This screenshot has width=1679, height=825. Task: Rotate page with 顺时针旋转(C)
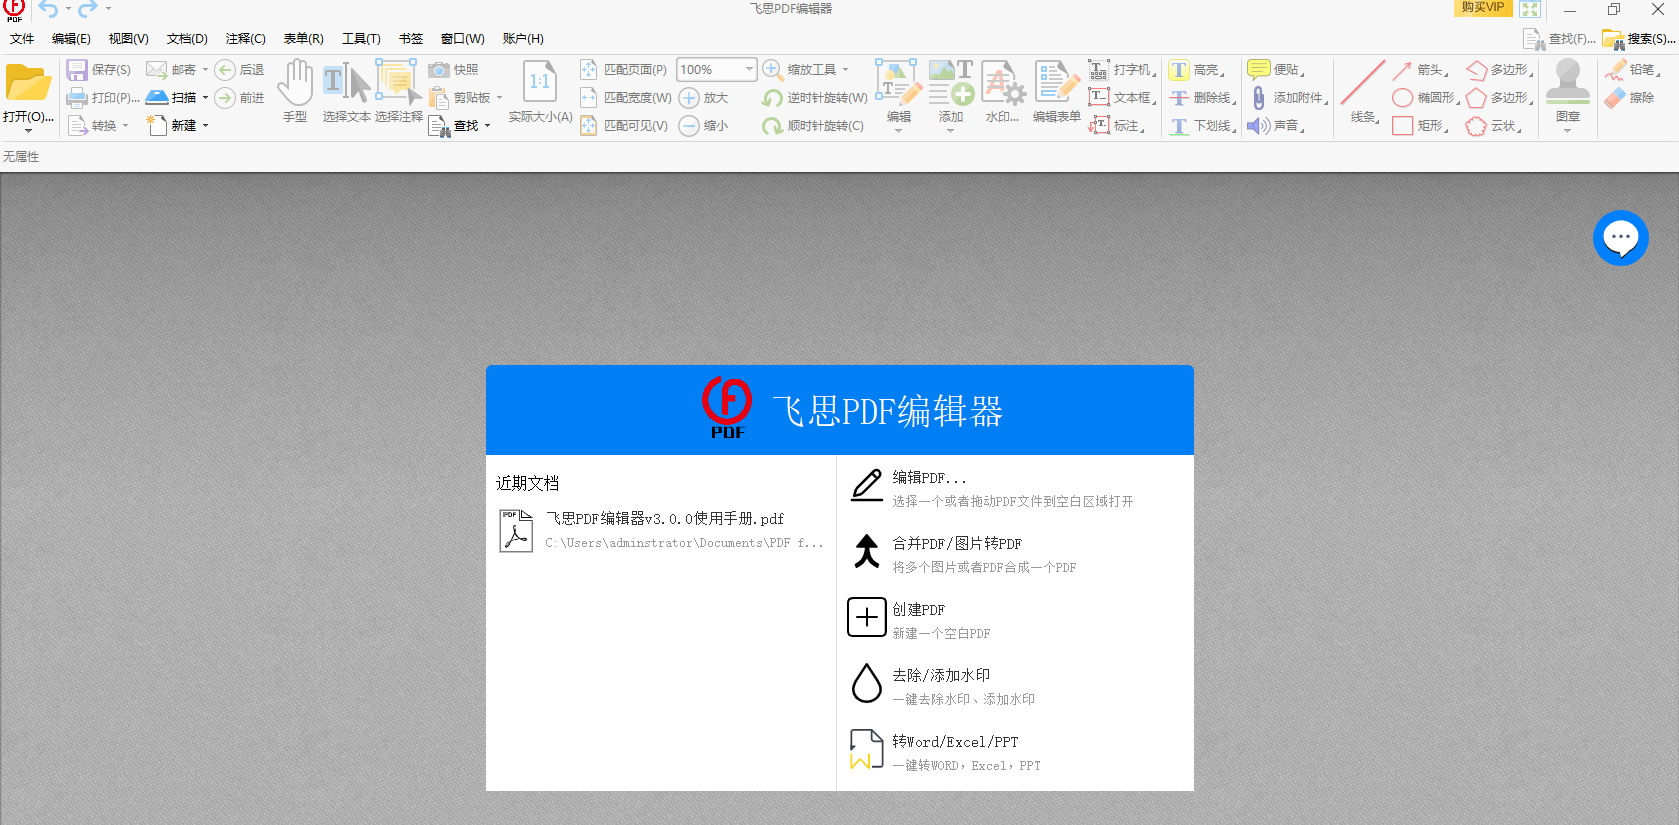(x=812, y=126)
